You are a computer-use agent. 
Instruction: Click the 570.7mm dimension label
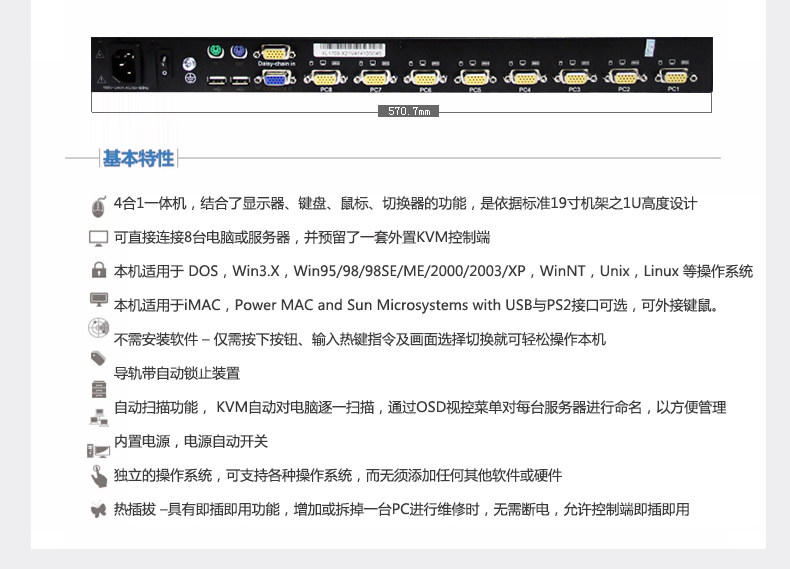tap(409, 111)
